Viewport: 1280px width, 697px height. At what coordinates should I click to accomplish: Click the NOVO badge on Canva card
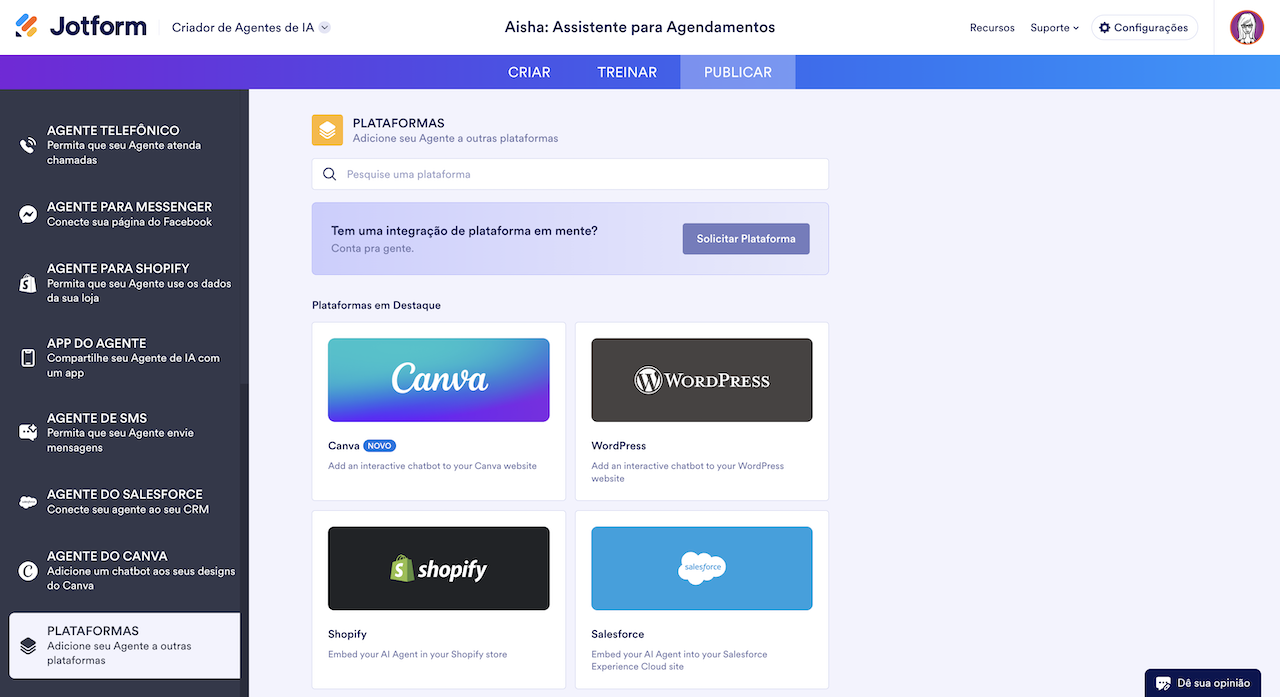(380, 446)
